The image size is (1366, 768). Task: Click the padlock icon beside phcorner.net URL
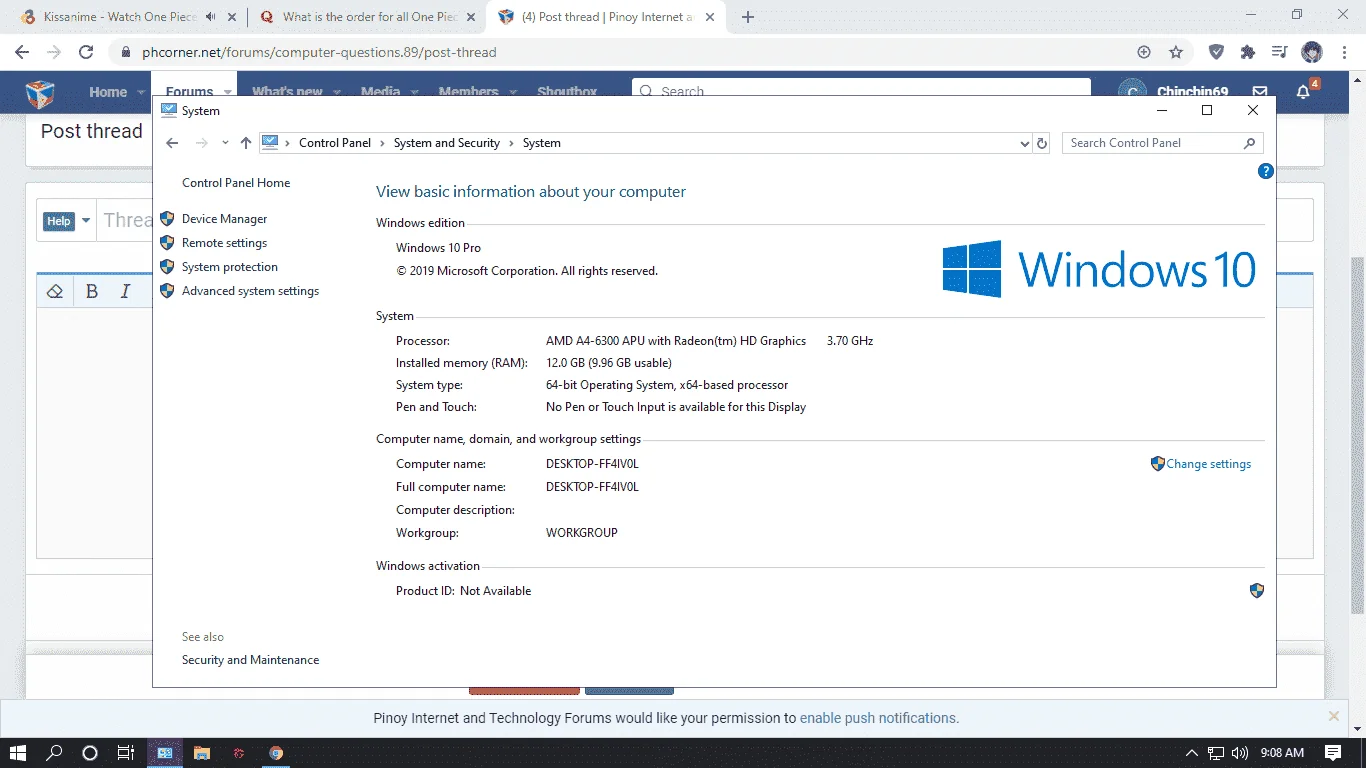(126, 52)
